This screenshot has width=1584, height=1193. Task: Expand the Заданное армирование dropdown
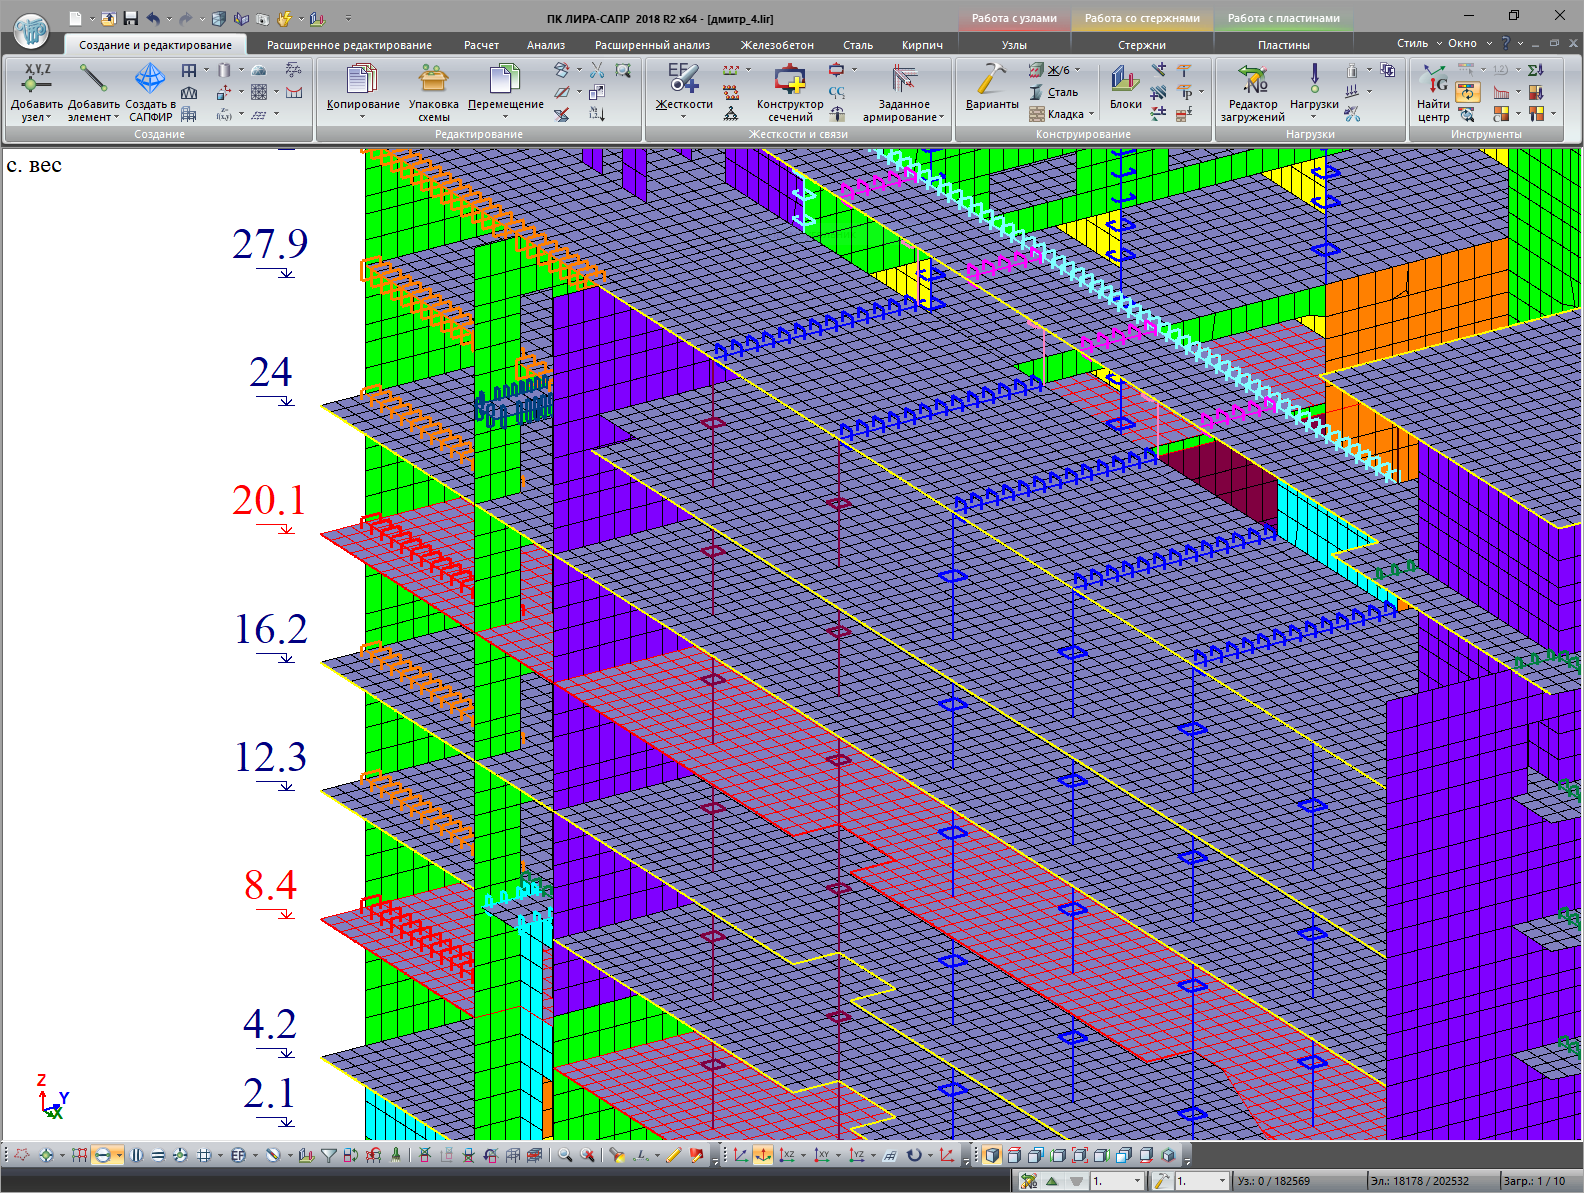(x=941, y=117)
